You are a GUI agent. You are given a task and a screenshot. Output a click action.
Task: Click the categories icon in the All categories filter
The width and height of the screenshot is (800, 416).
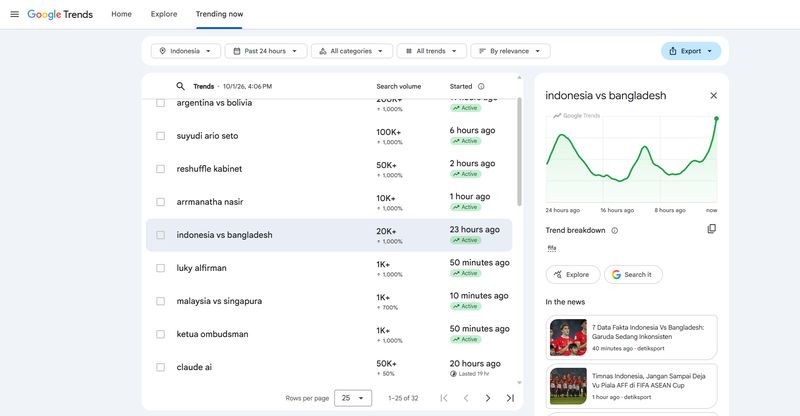click(323, 51)
